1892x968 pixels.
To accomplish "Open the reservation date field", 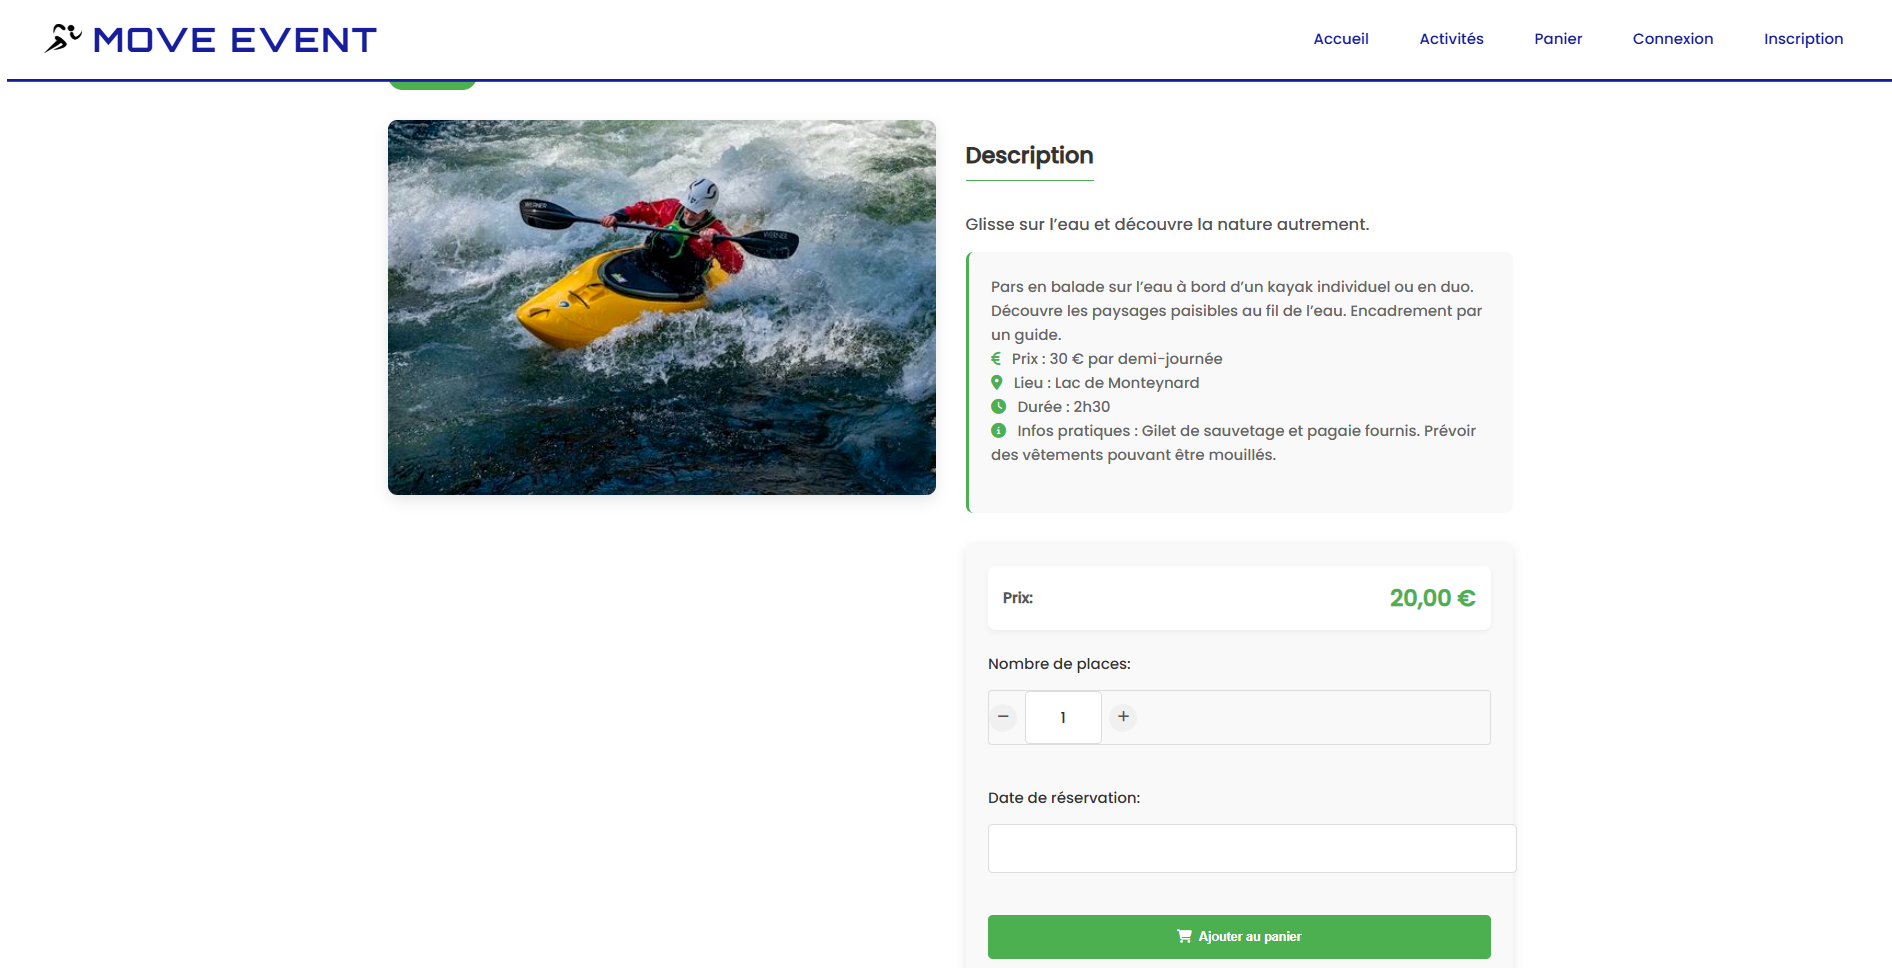I will pyautogui.click(x=1251, y=848).
